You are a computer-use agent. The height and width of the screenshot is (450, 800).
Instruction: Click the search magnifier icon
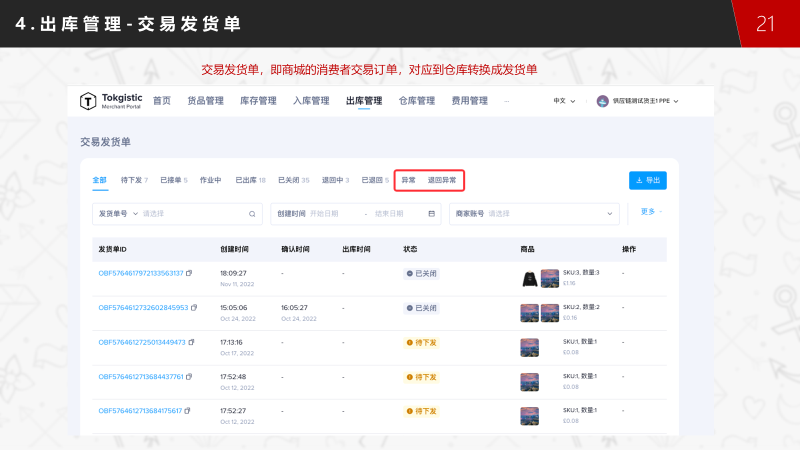tap(252, 214)
